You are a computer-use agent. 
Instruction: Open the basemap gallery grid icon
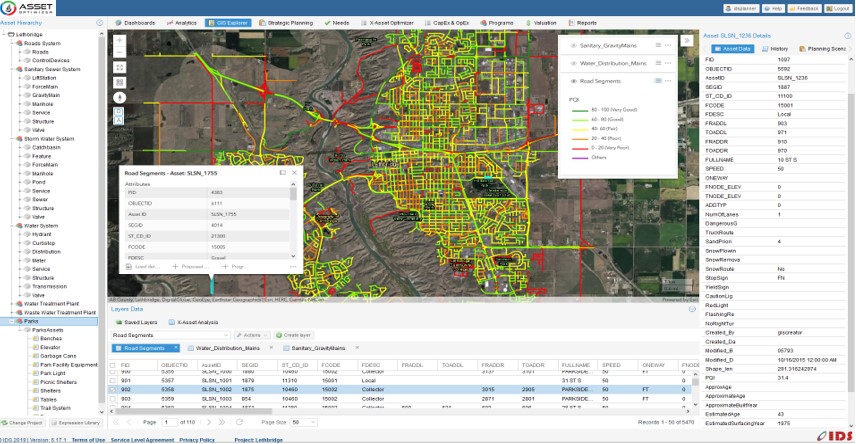(120, 82)
